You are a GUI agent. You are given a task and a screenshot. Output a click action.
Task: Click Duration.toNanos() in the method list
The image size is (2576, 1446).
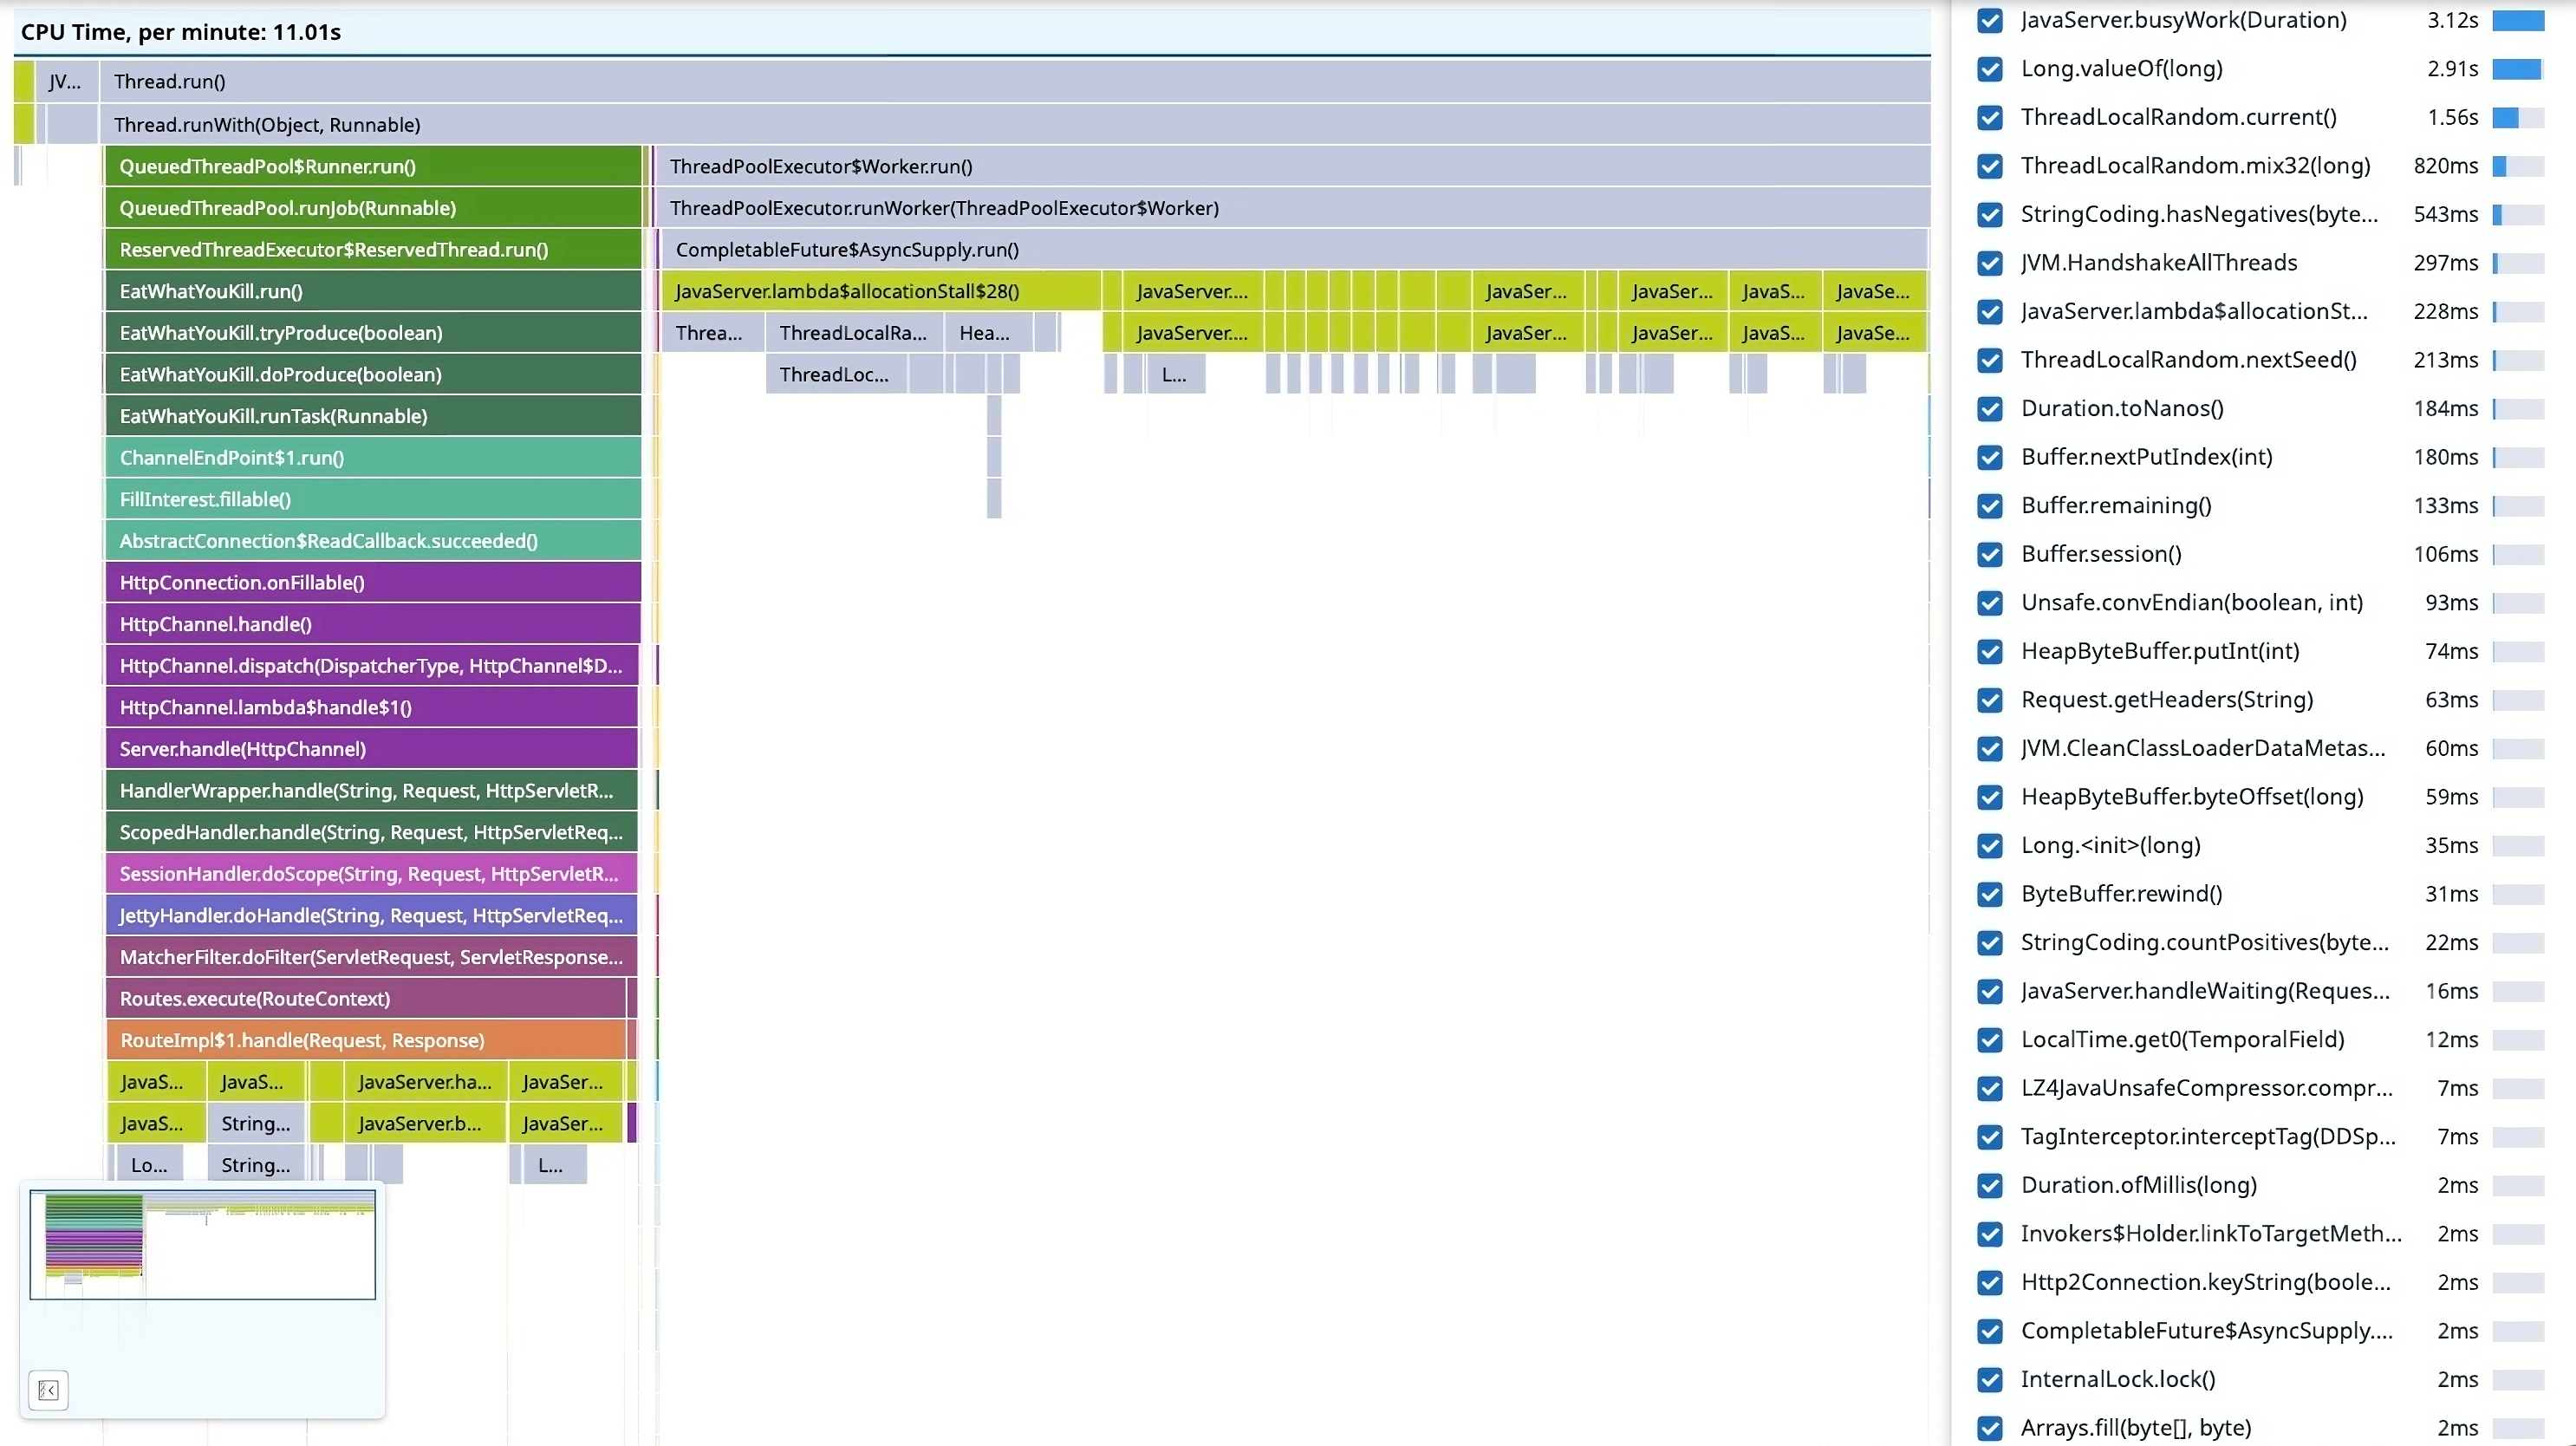(2122, 409)
